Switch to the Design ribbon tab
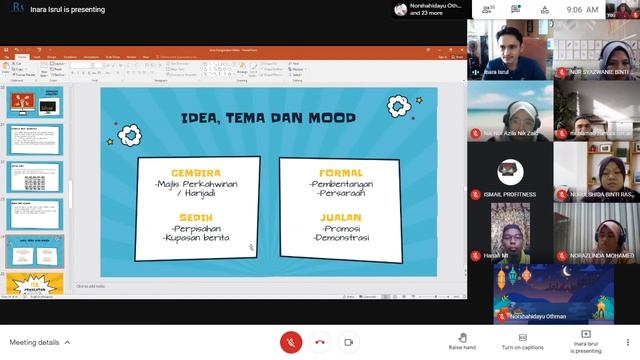The image size is (640, 360). (52, 57)
